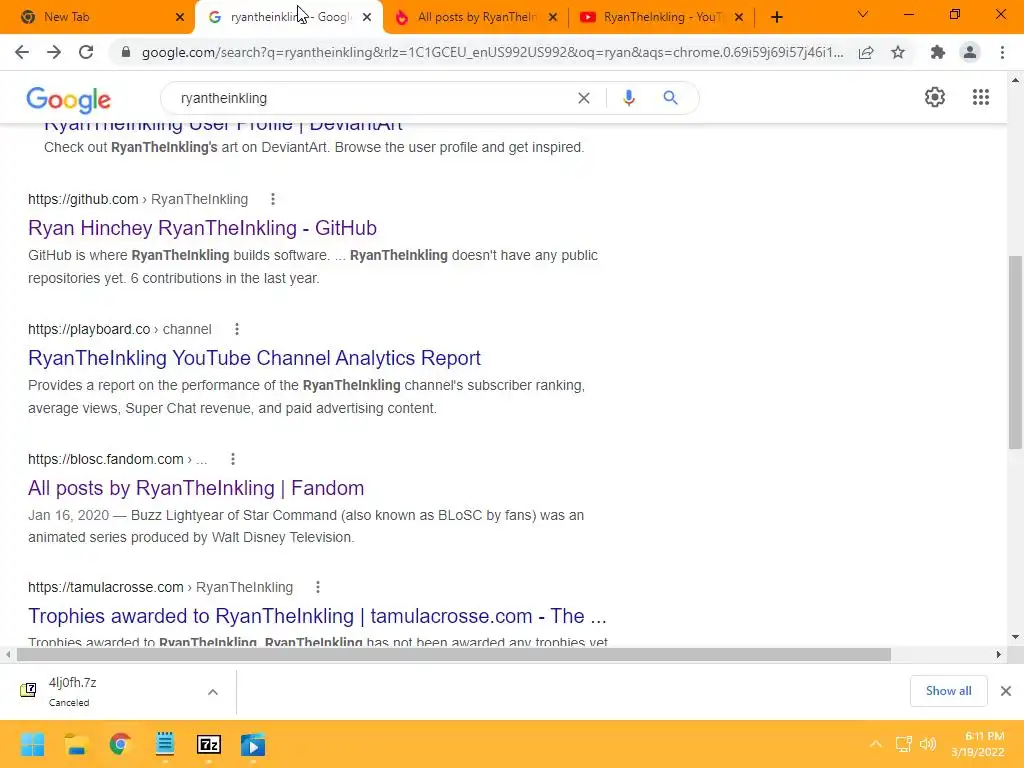This screenshot has width=1024, height=768.
Task: Click the https://tamulacrosse.com result URL
Action: pos(161,587)
